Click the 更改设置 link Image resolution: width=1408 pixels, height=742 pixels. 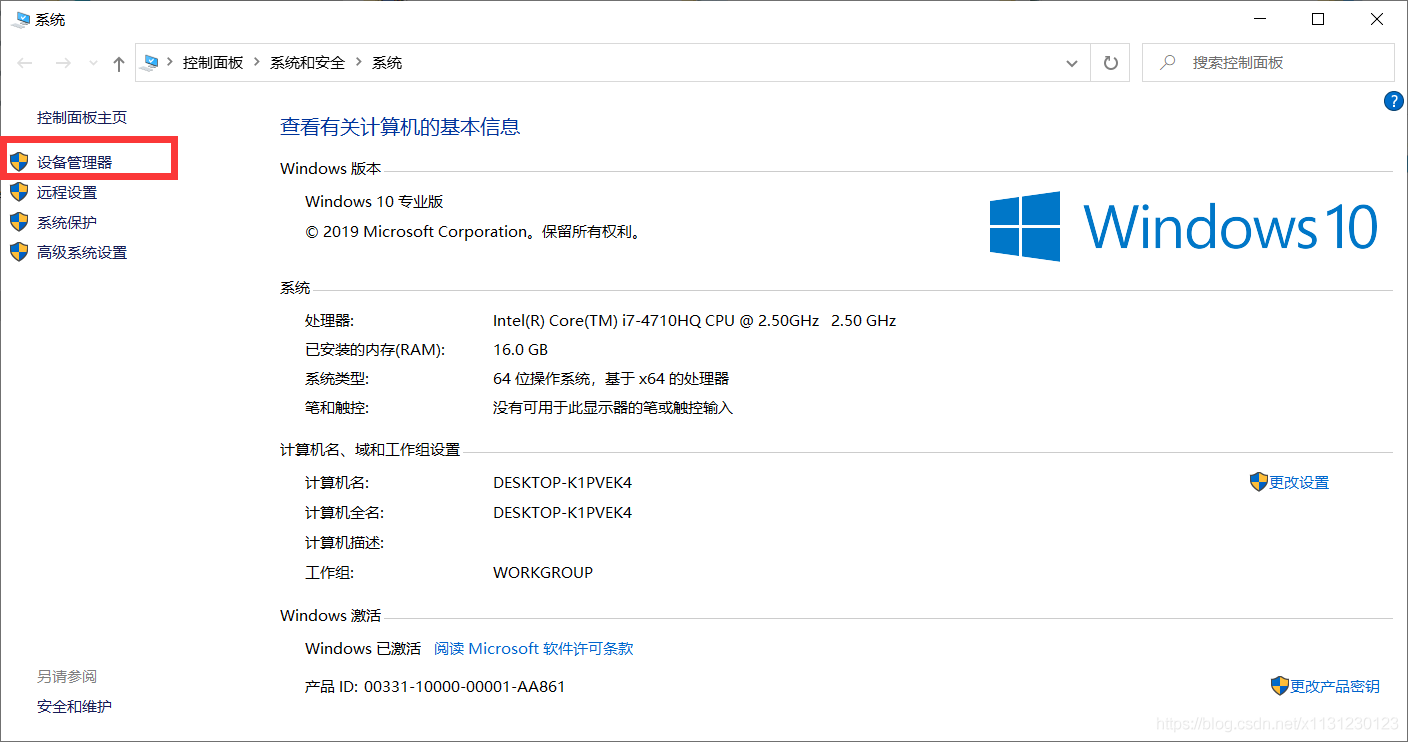1299,483
